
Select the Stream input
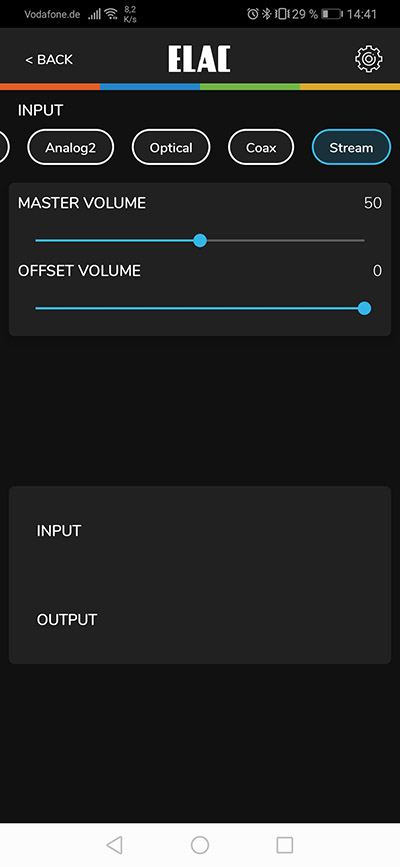point(351,147)
